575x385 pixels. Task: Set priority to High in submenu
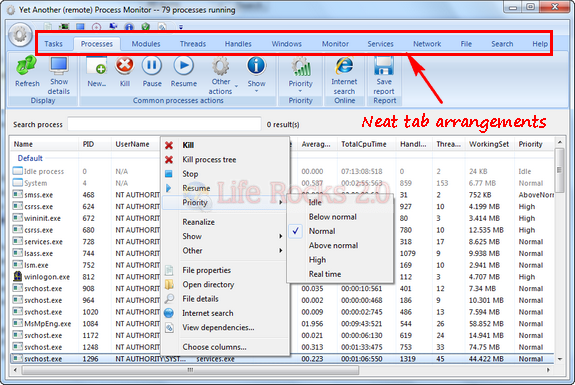[x=340, y=260]
